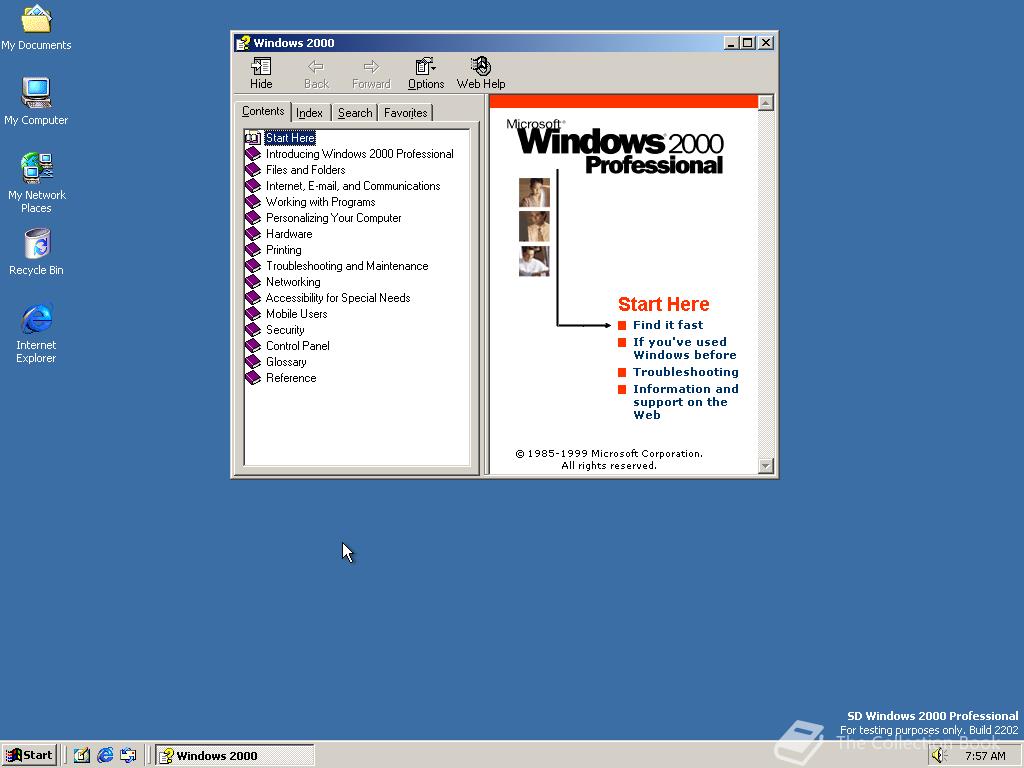This screenshot has width=1024, height=768.
Task: Select the Mobile Users topic label
Action: (x=296, y=314)
